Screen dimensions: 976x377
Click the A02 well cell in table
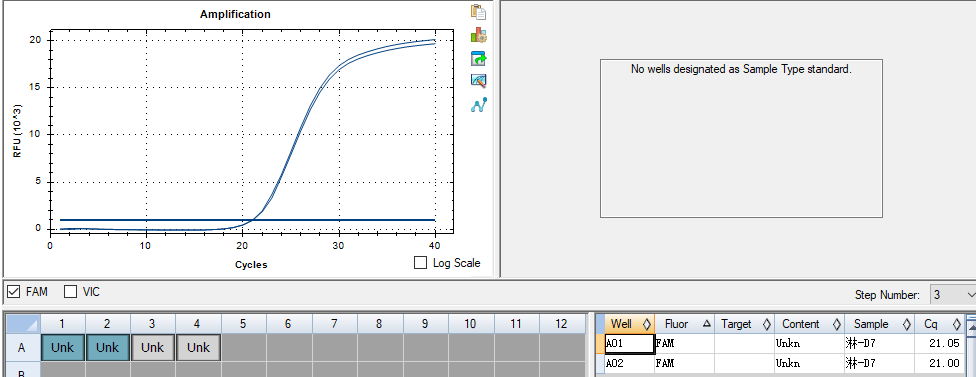(629, 363)
